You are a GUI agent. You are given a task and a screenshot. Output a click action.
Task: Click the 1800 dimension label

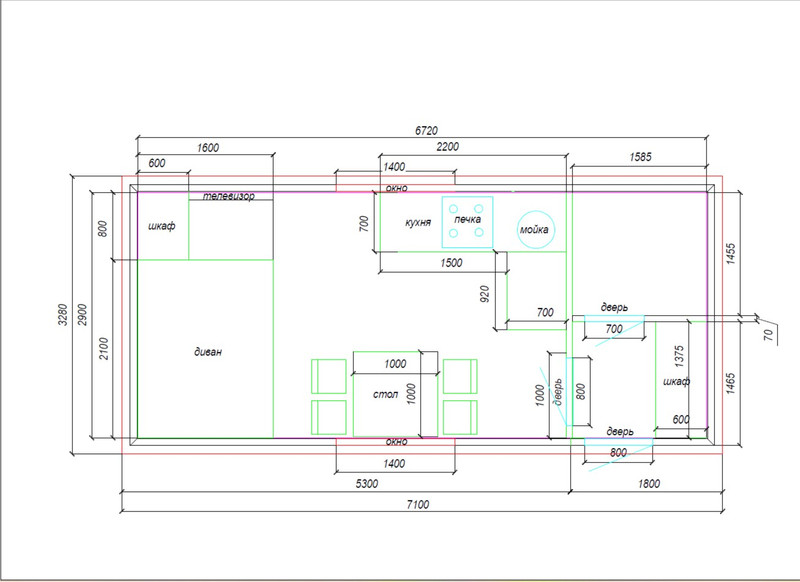[x=649, y=484]
